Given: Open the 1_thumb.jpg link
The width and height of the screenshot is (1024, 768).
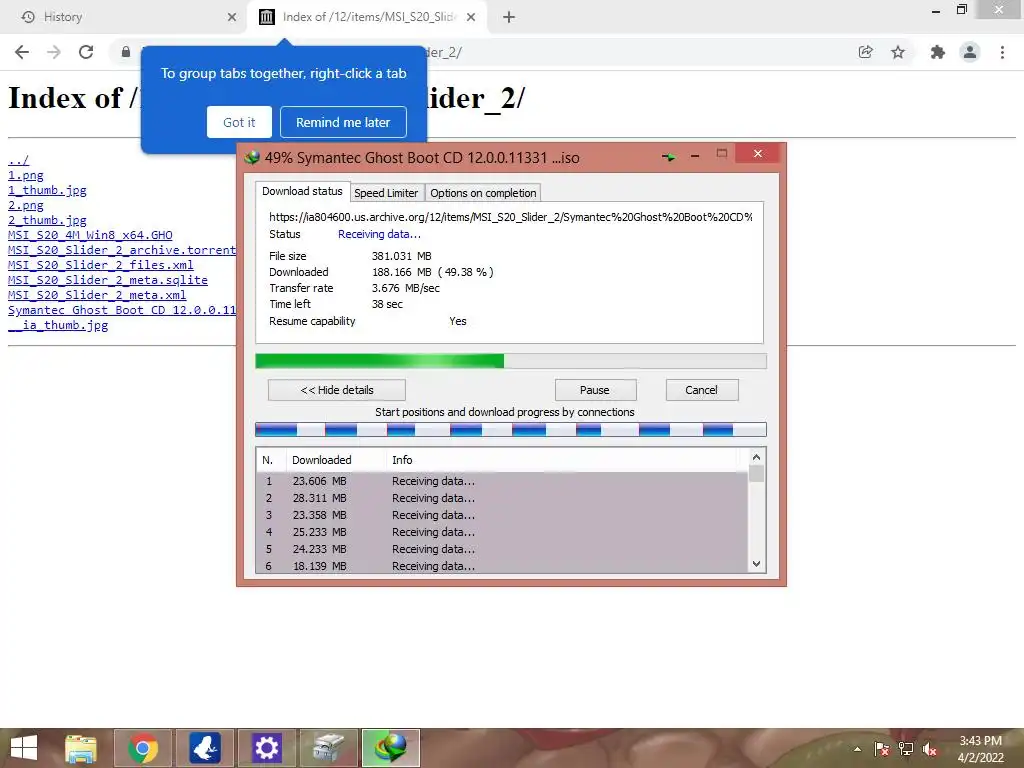Looking at the screenshot, I should coord(47,190).
